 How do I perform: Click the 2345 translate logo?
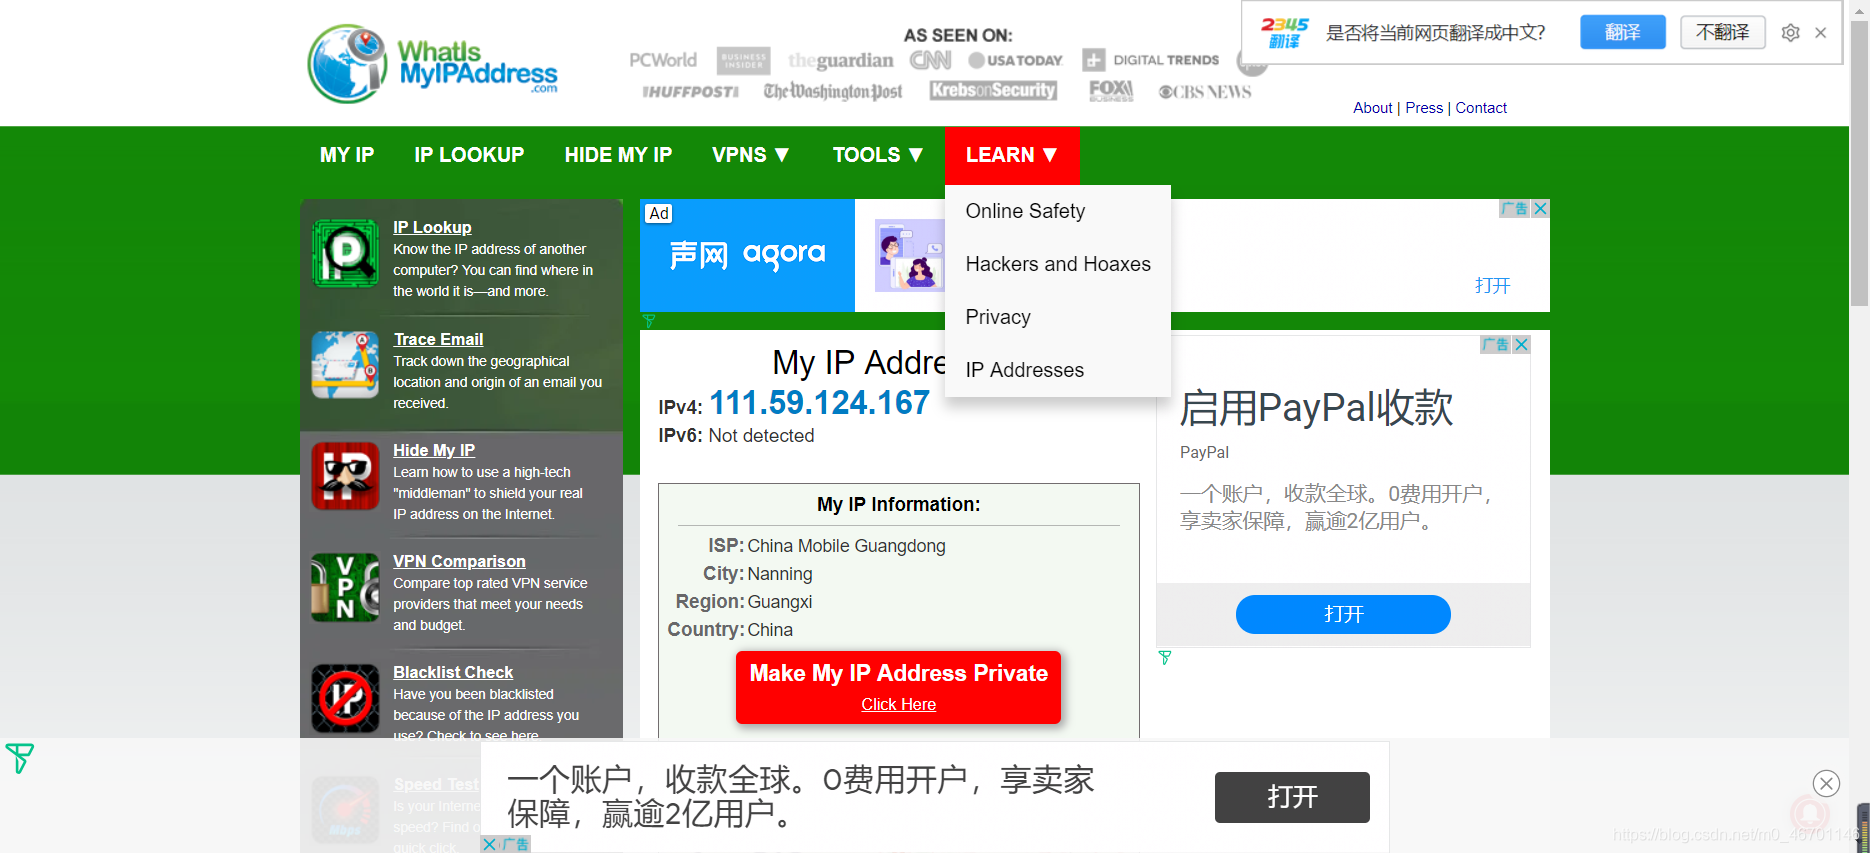pos(1285,32)
